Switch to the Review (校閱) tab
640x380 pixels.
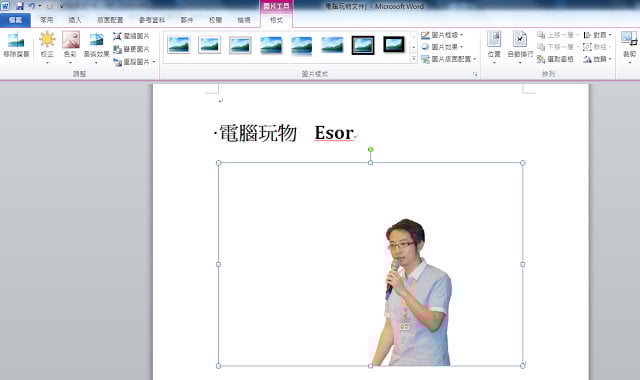coord(216,20)
